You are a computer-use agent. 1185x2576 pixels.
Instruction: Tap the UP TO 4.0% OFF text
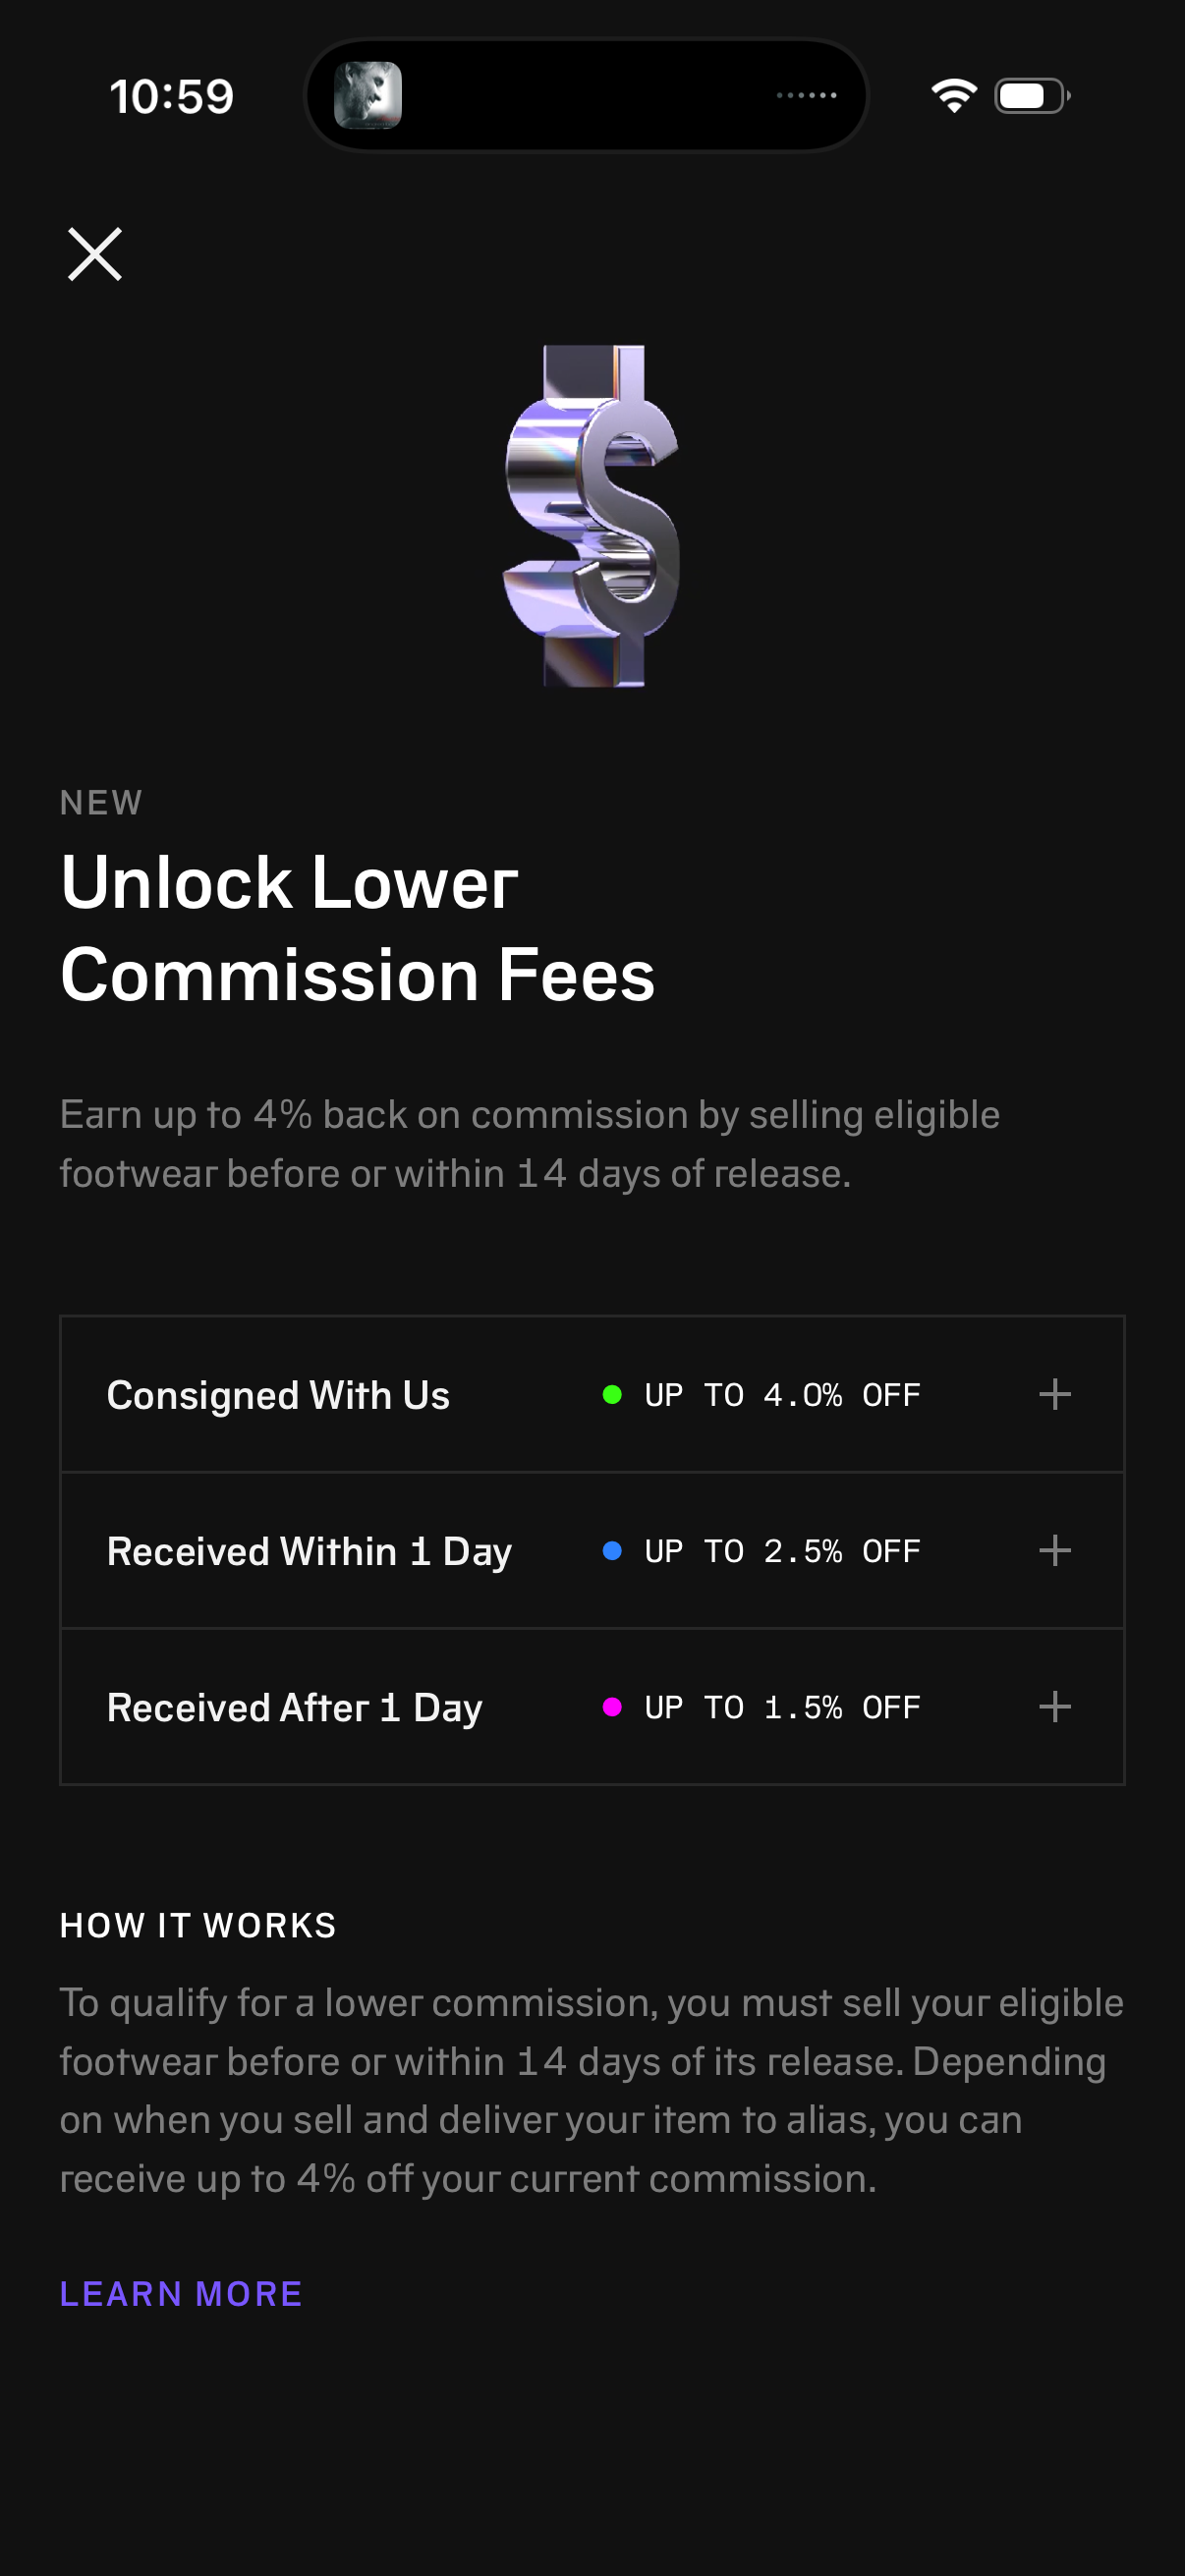[782, 1394]
